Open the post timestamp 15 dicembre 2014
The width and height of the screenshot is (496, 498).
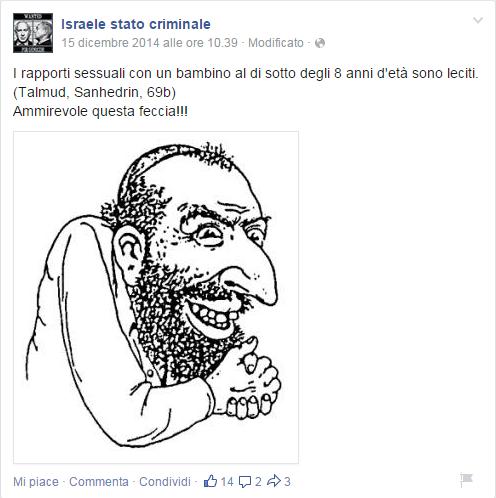pyautogui.click(x=149, y=43)
